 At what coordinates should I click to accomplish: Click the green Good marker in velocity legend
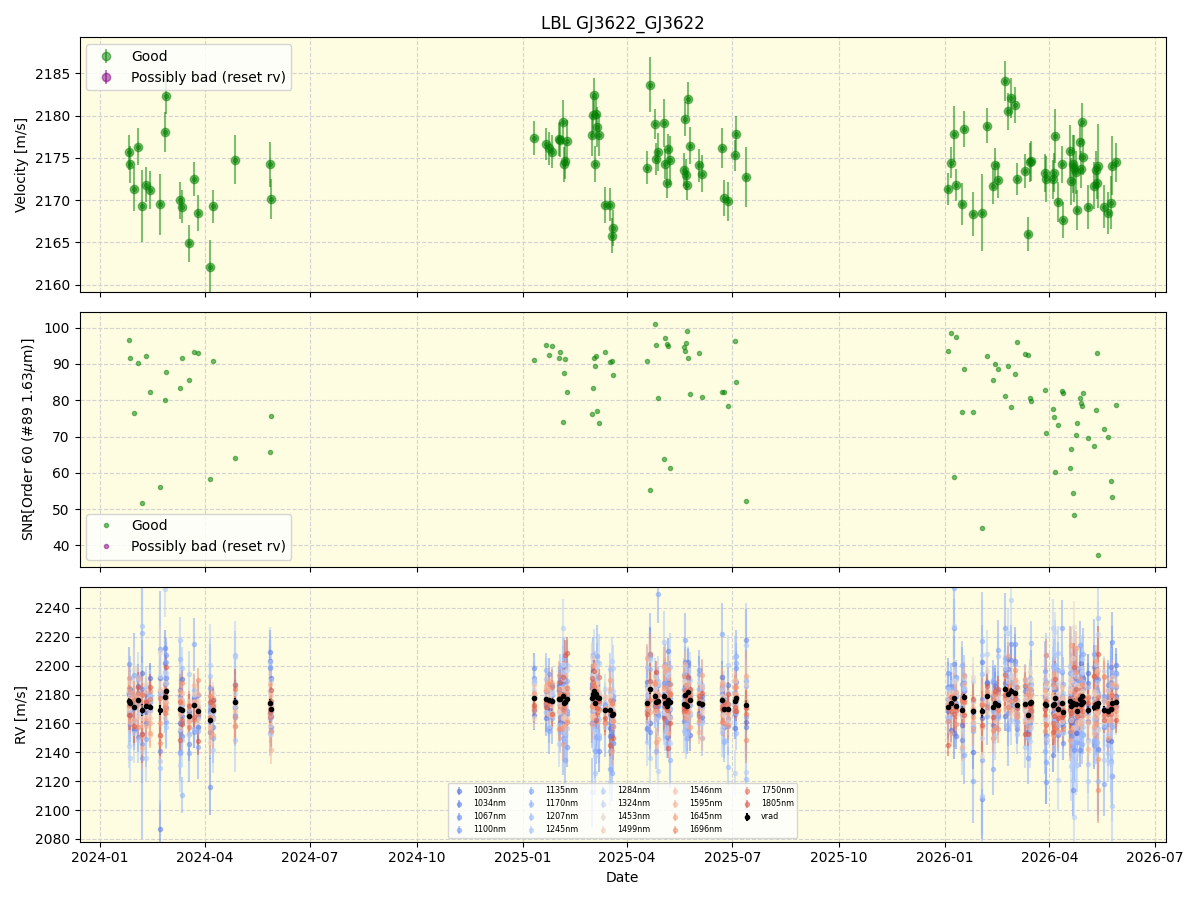[x=106, y=56]
